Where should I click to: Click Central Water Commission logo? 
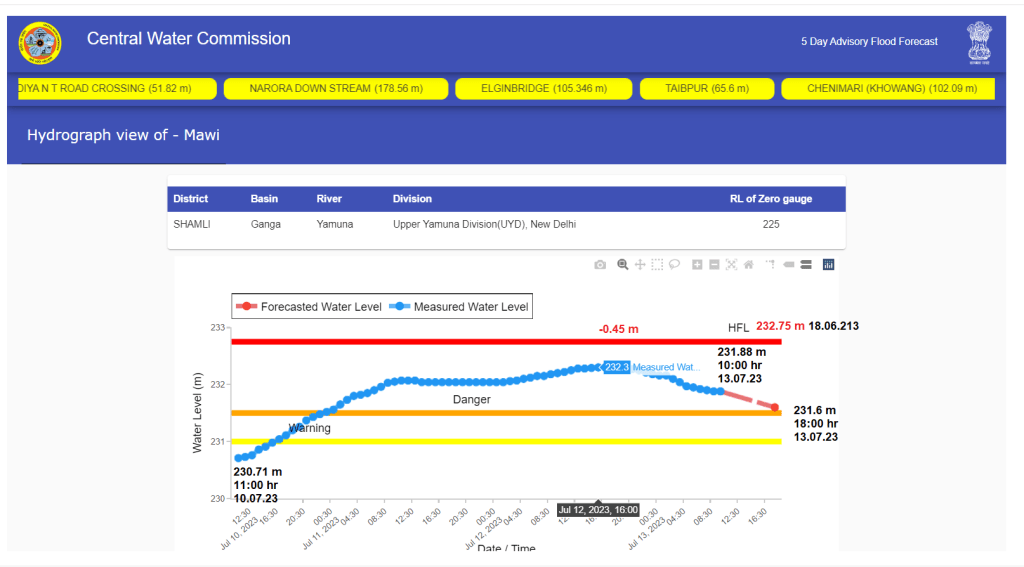40,42
